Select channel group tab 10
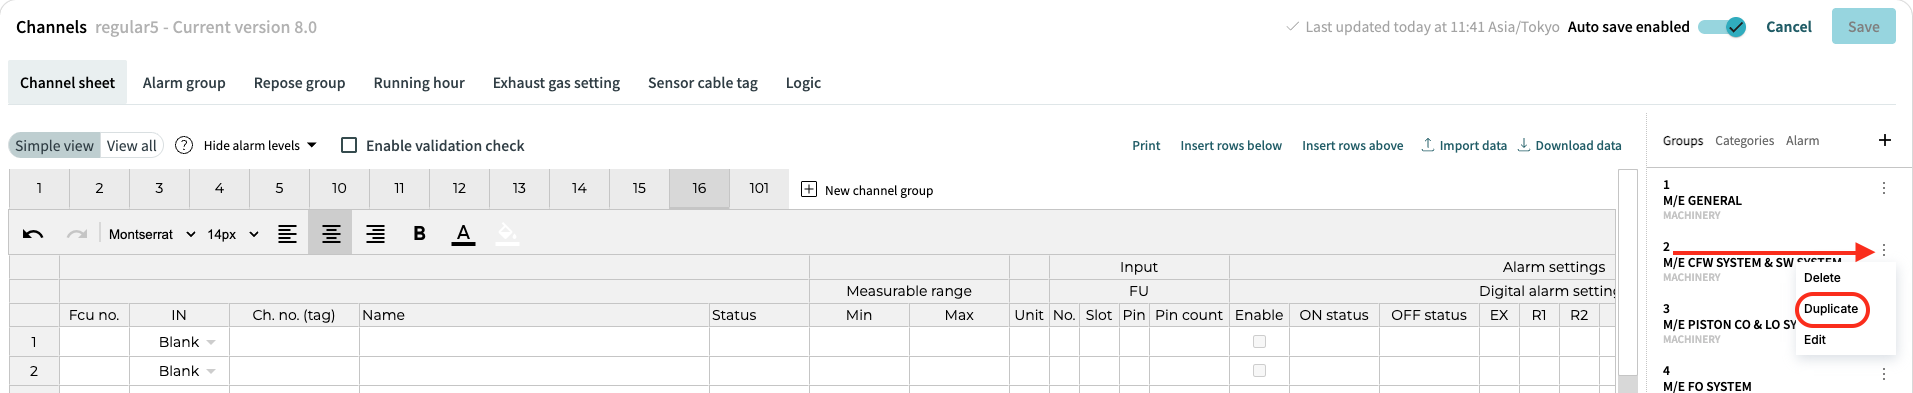1913x393 pixels. (339, 188)
